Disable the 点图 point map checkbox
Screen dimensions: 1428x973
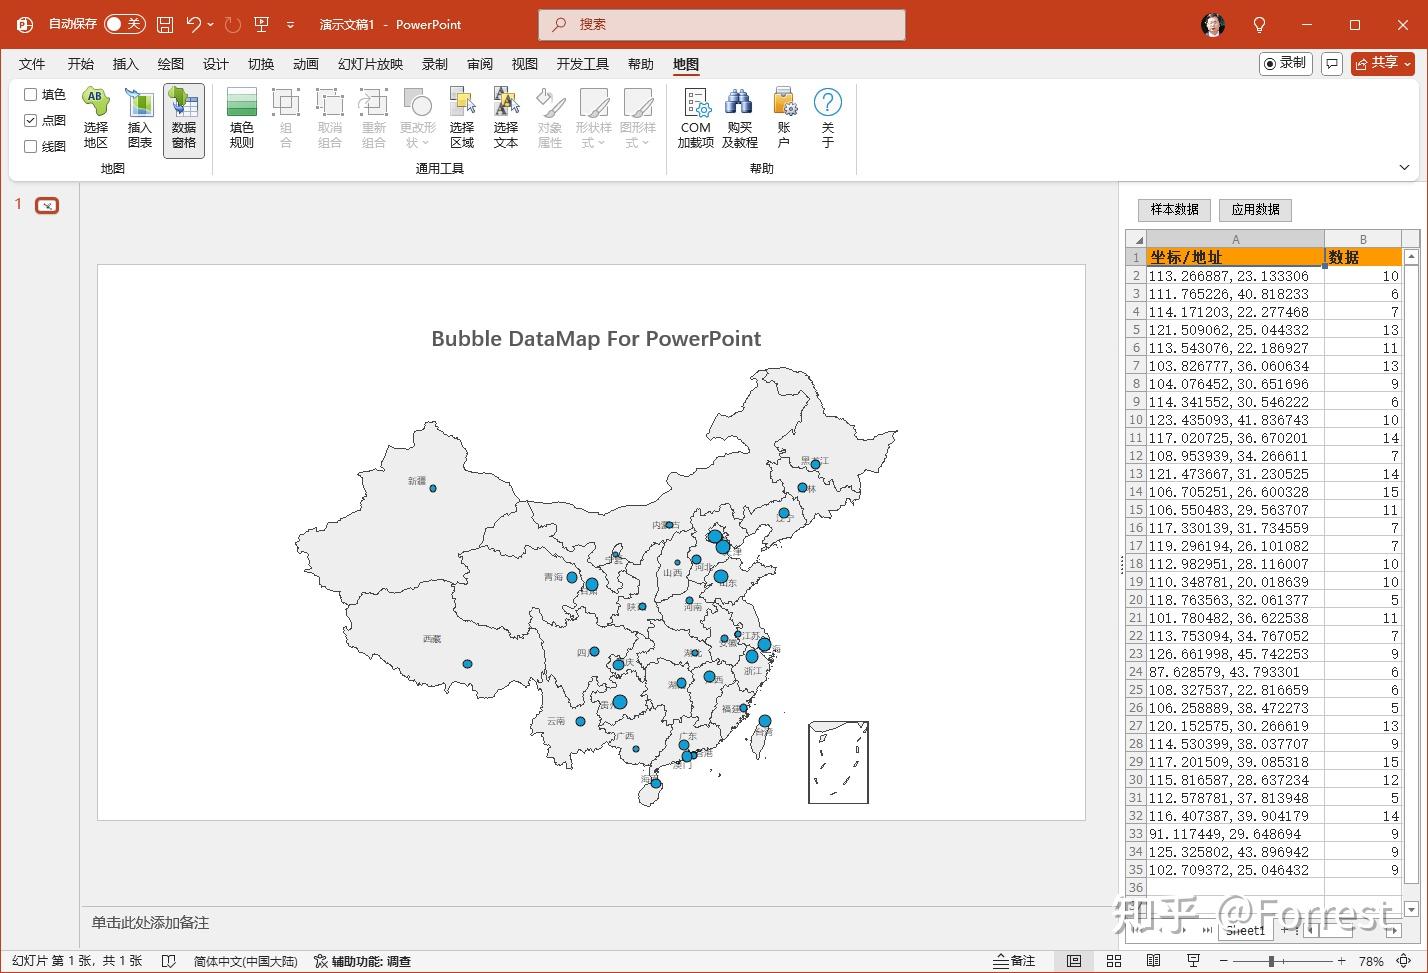tap(30, 120)
